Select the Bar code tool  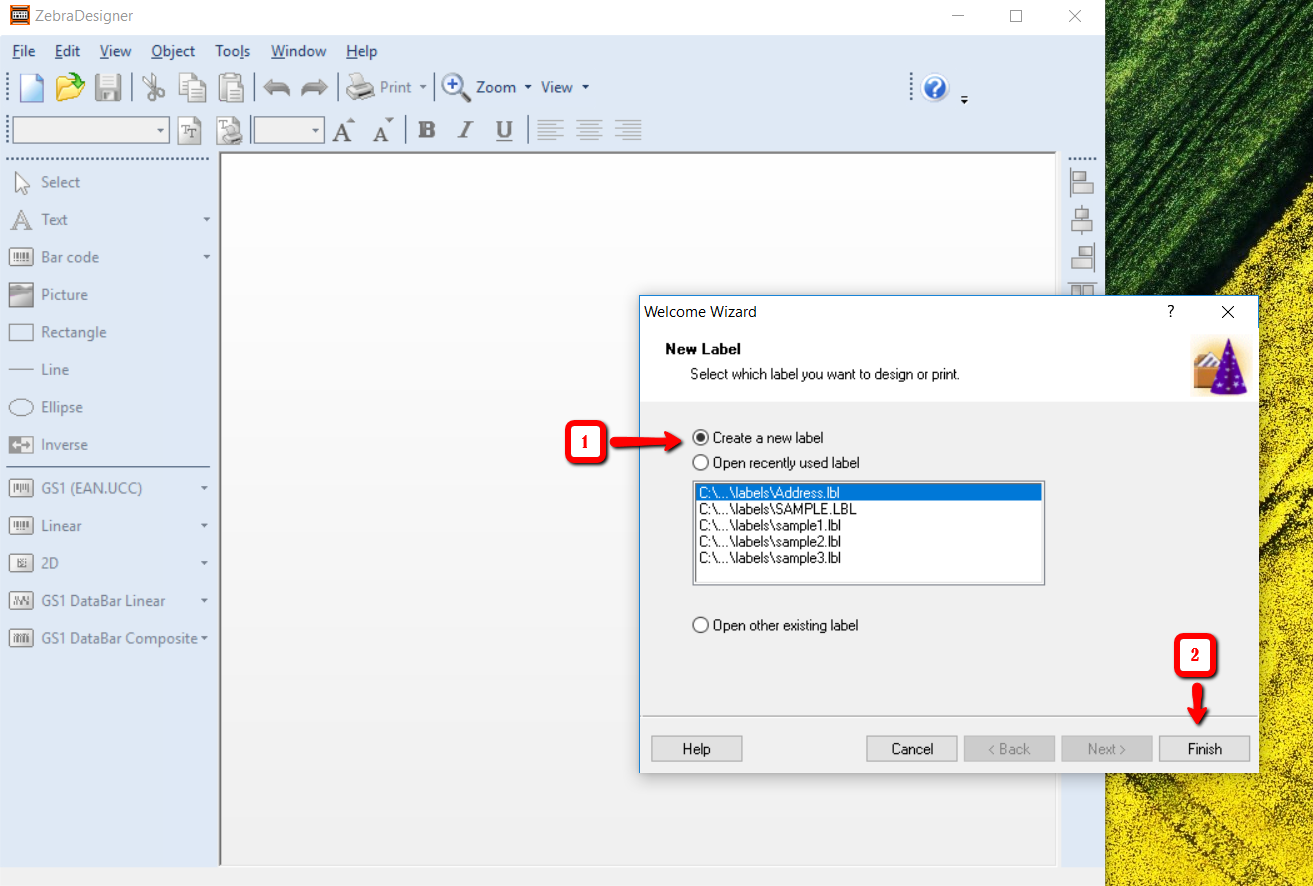click(x=56, y=257)
